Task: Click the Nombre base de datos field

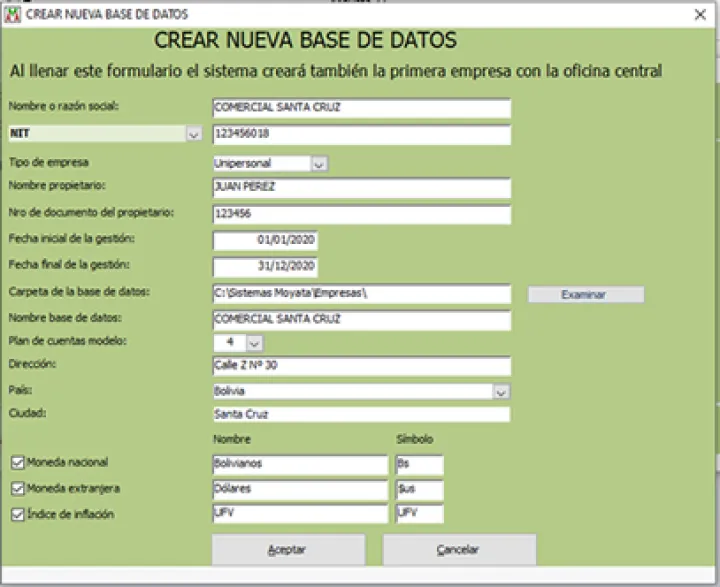Action: coord(361,320)
